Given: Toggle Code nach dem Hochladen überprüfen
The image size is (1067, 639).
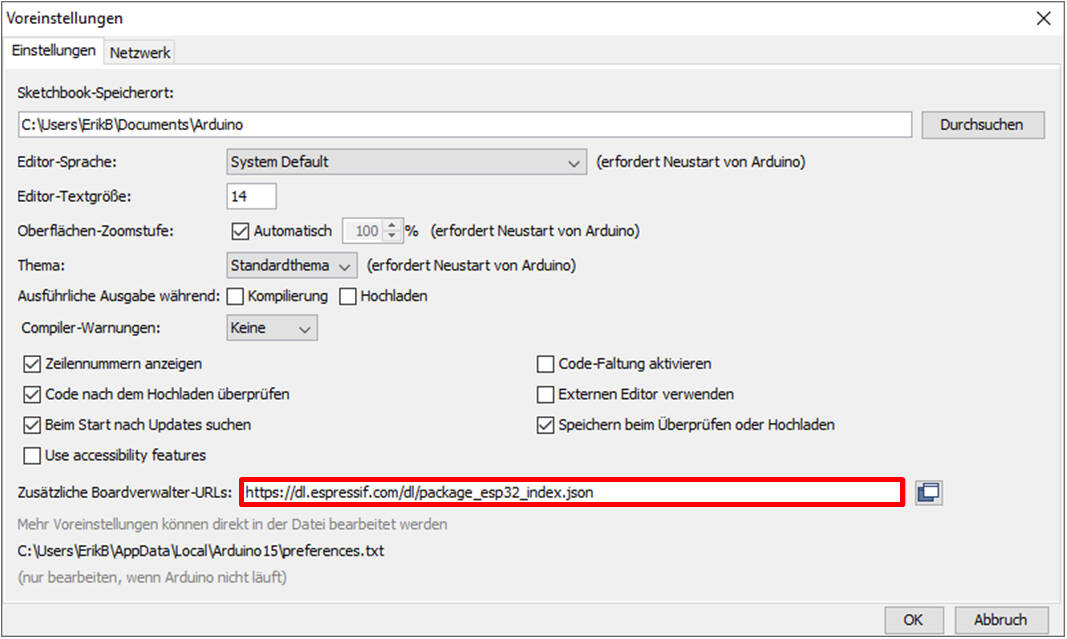Looking at the screenshot, I should tap(30, 394).
